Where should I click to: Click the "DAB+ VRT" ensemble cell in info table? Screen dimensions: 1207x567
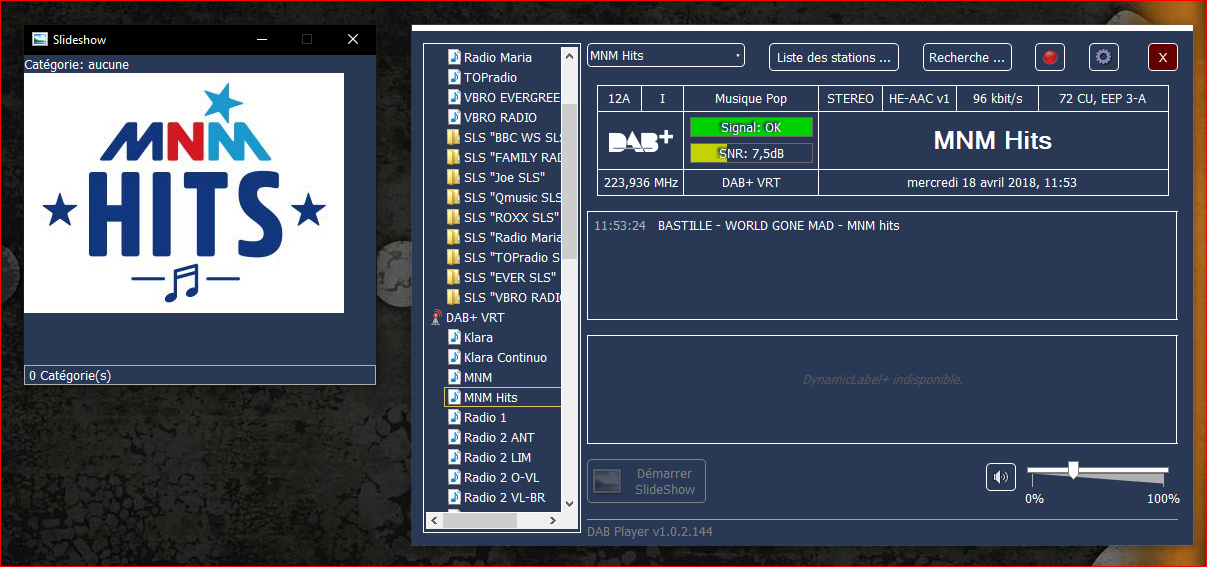coord(751,183)
